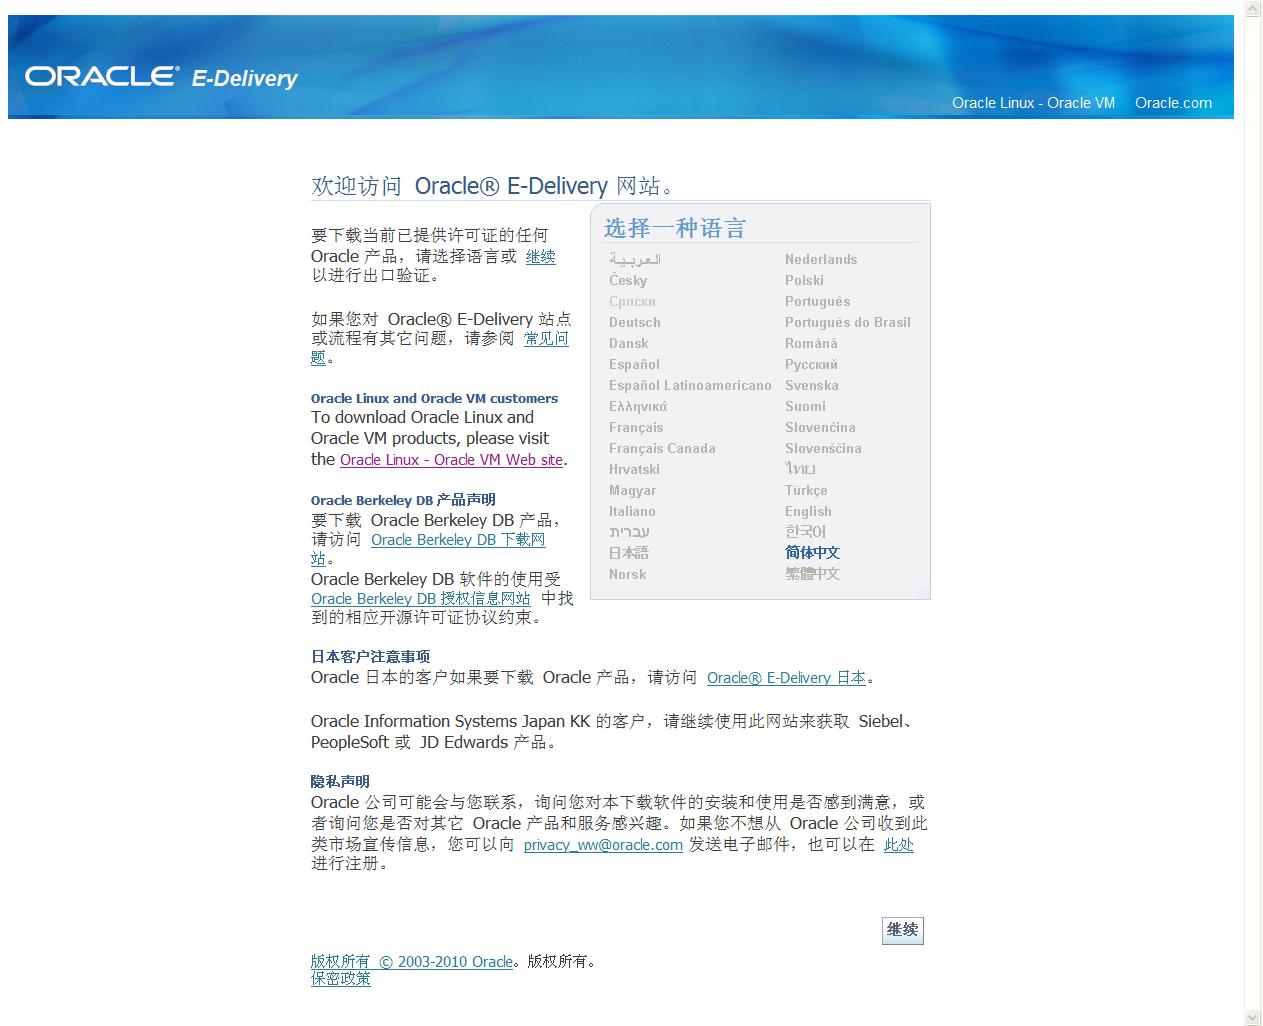The width and height of the screenshot is (1263, 1026).
Task: Select Ελληνικά language
Action: click(x=638, y=406)
